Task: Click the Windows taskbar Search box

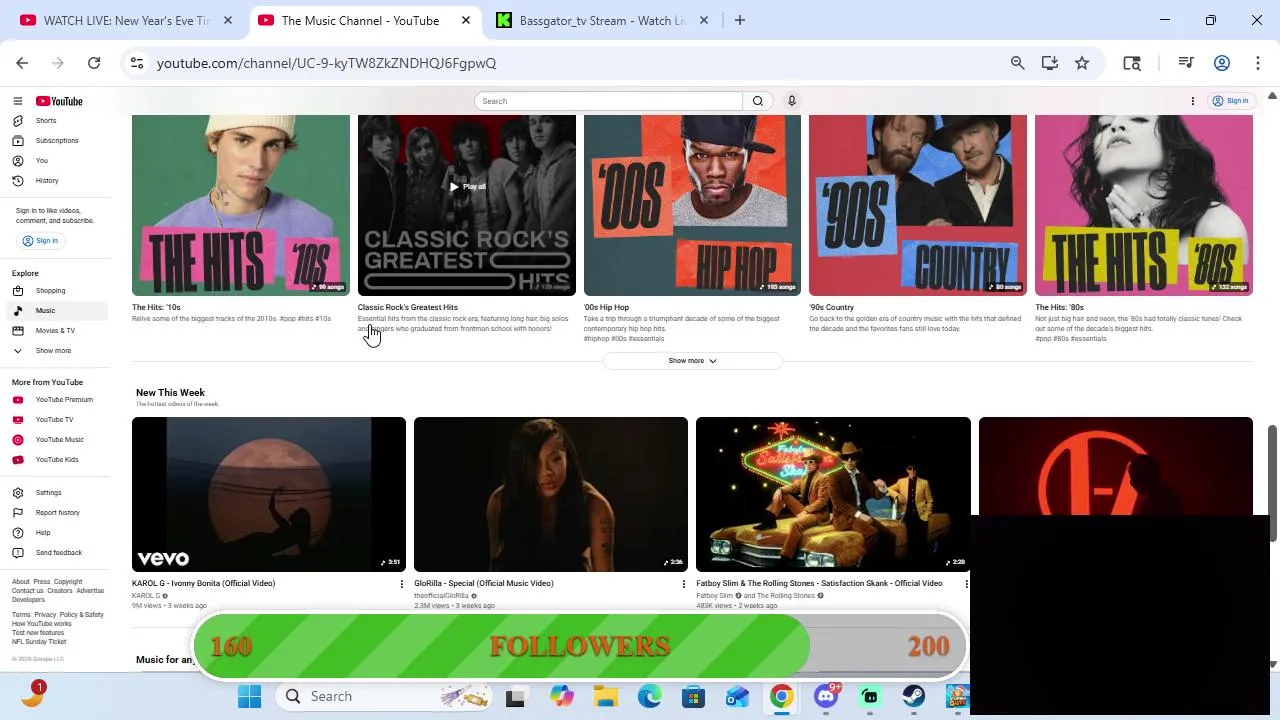Action: (x=385, y=697)
